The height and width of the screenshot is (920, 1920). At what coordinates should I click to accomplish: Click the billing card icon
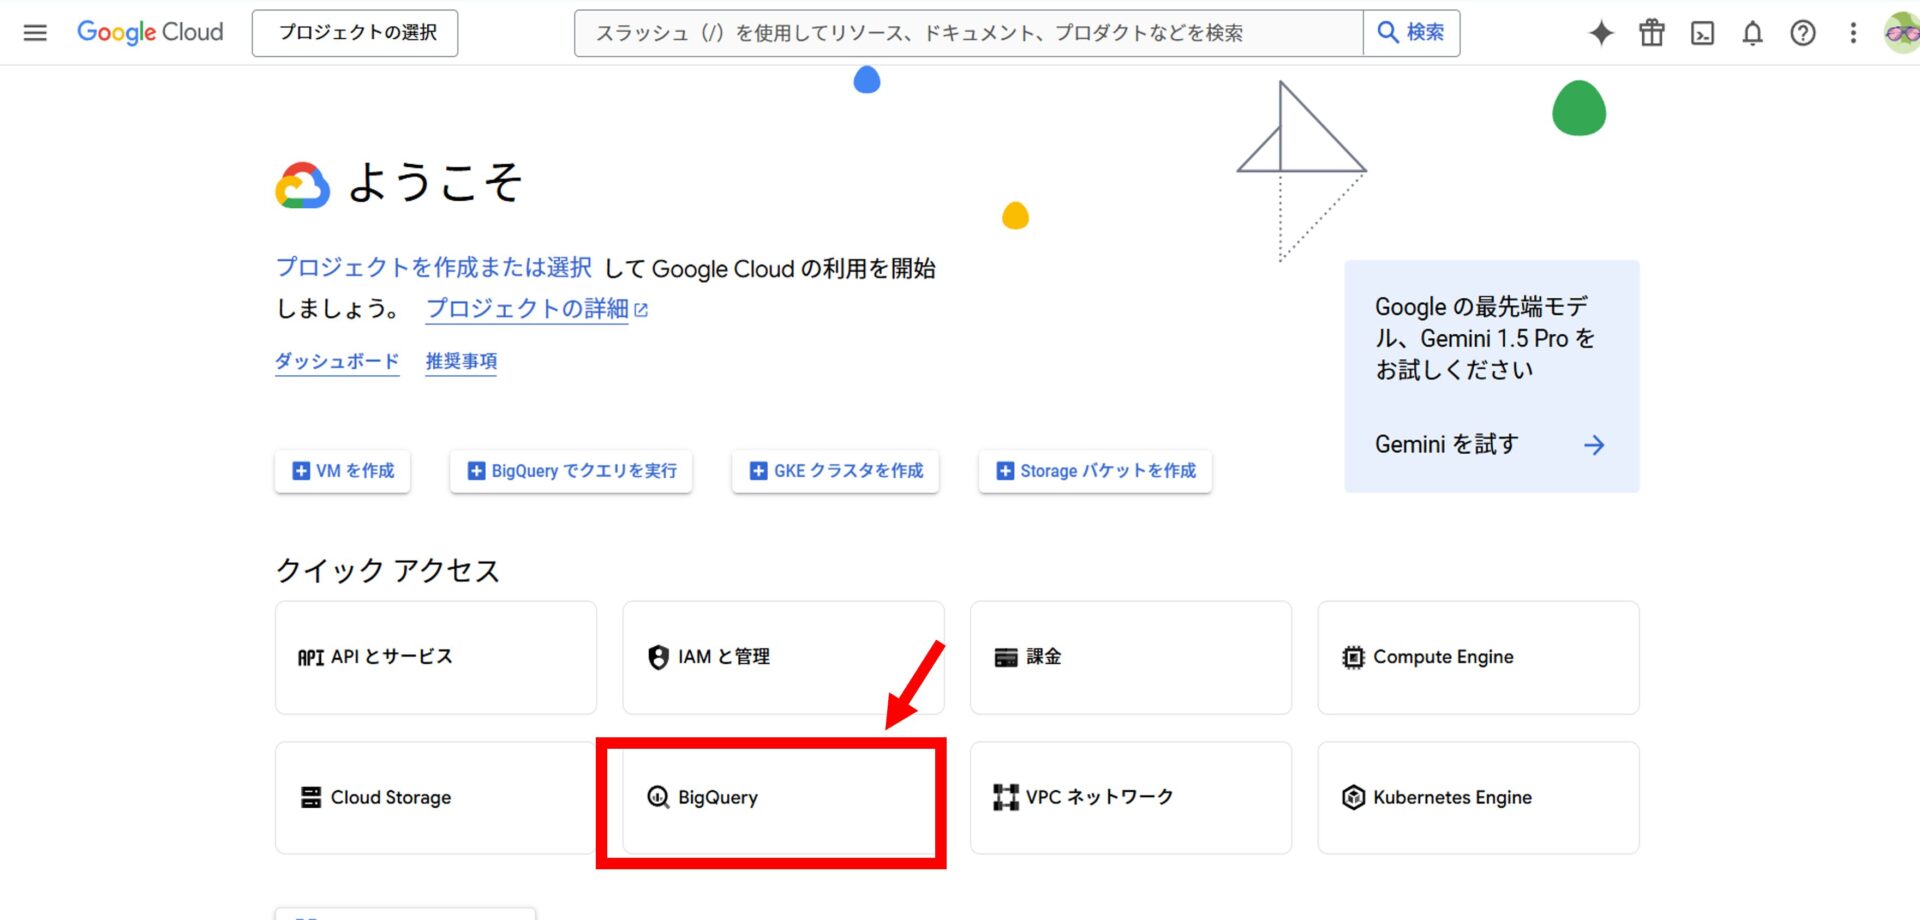click(1006, 657)
